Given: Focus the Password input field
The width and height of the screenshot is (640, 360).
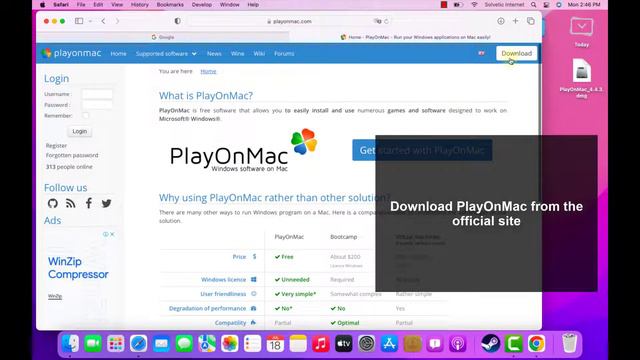Looking at the screenshot, I should (97, 105).
